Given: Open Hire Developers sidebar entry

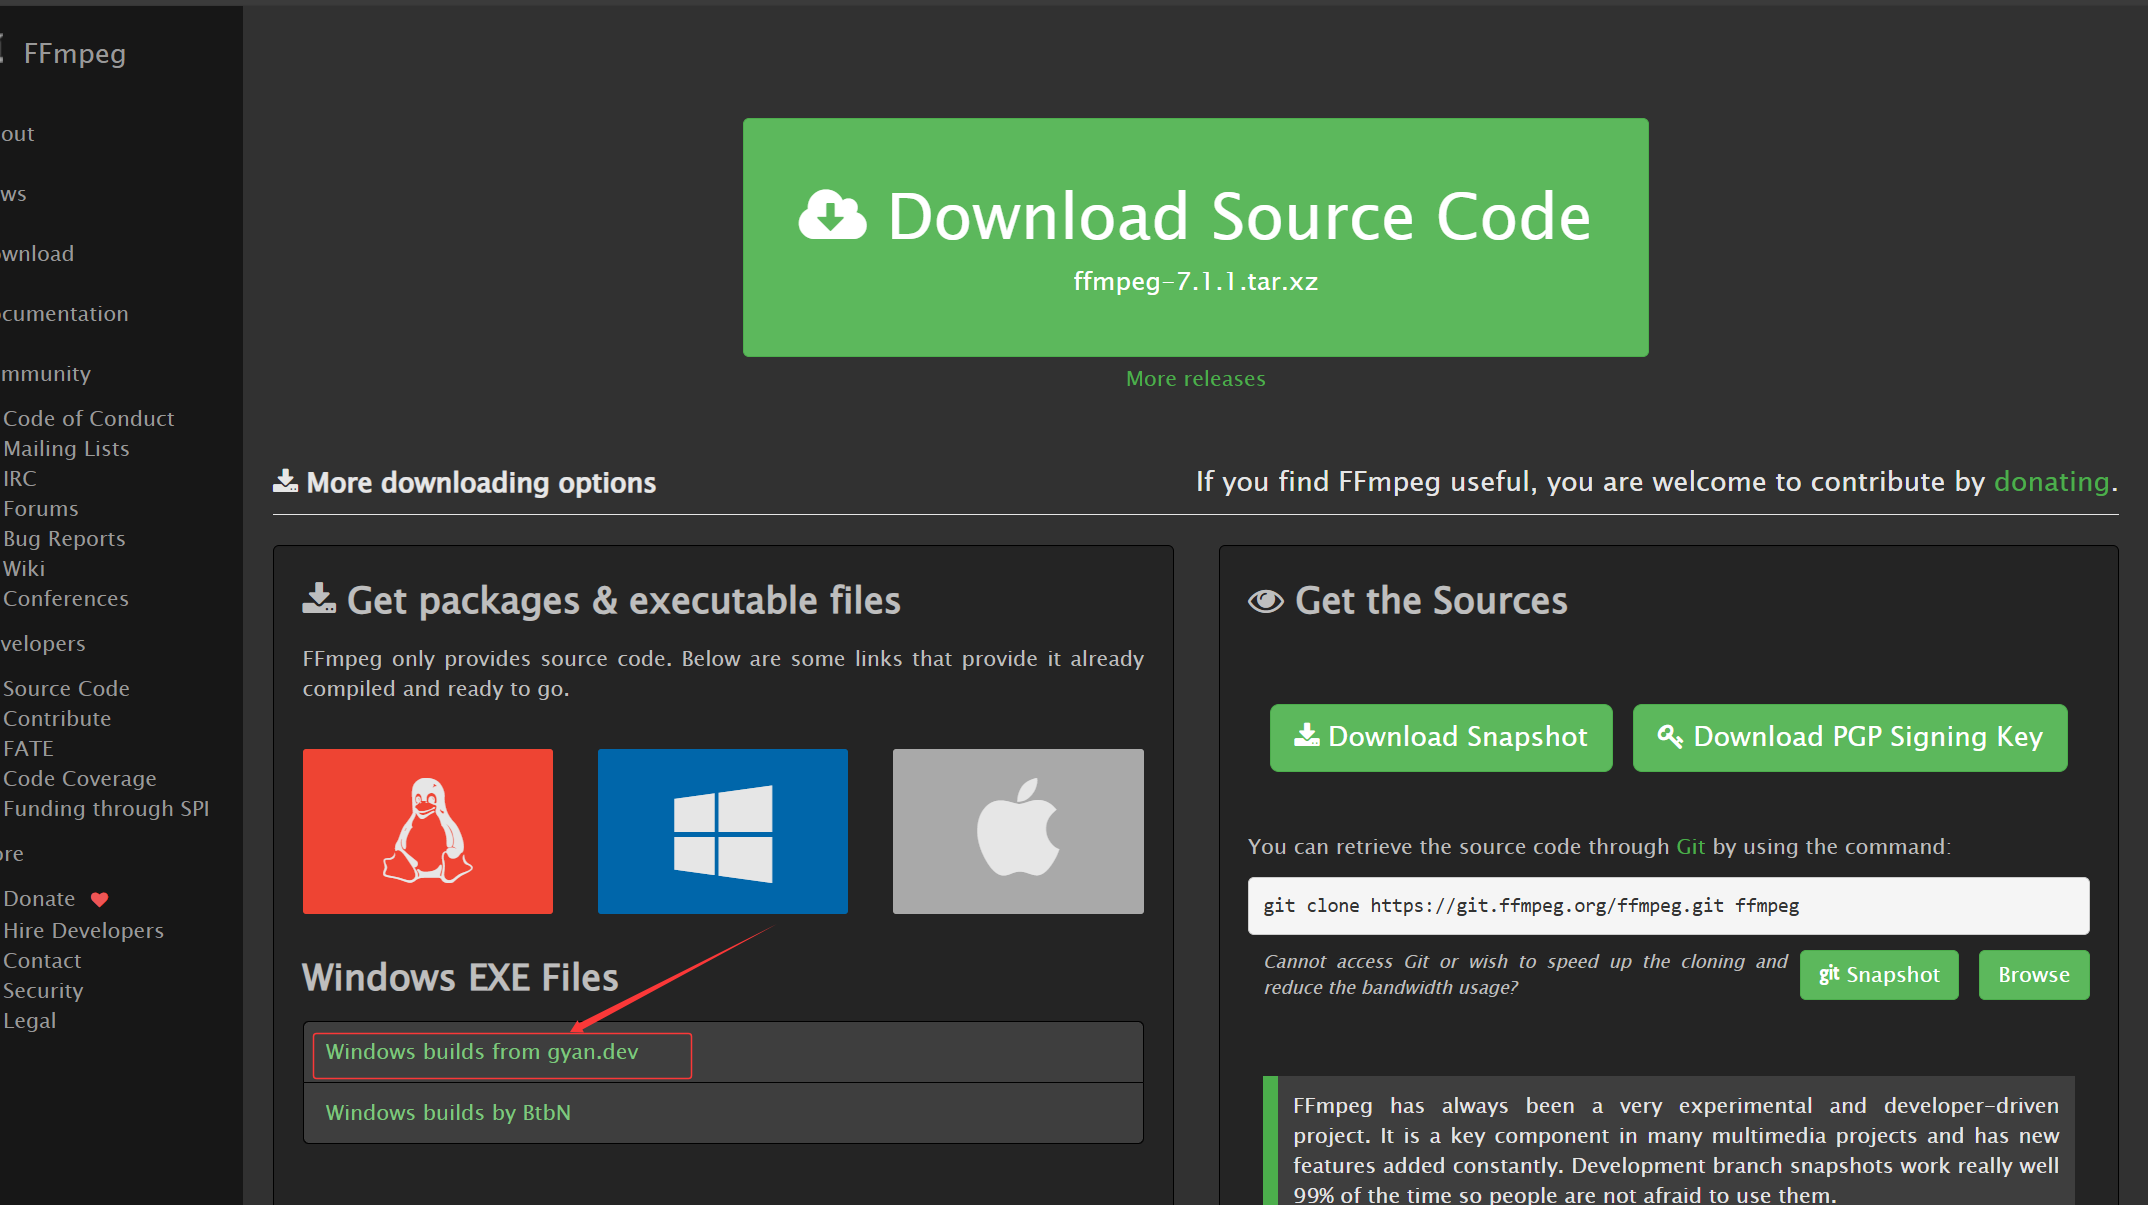Looking at the screenshot, I should [x=83, y=931].
